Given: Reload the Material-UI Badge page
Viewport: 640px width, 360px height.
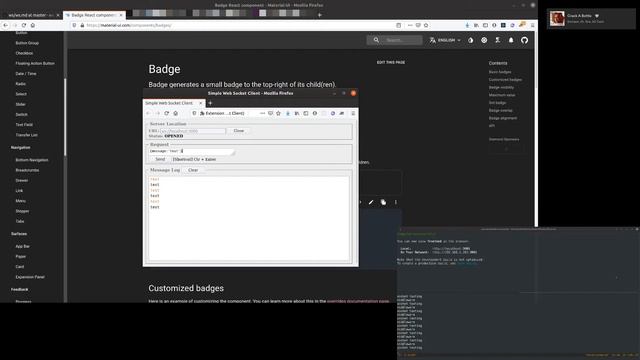Looking at the screenshot, I should click(24, 25).
